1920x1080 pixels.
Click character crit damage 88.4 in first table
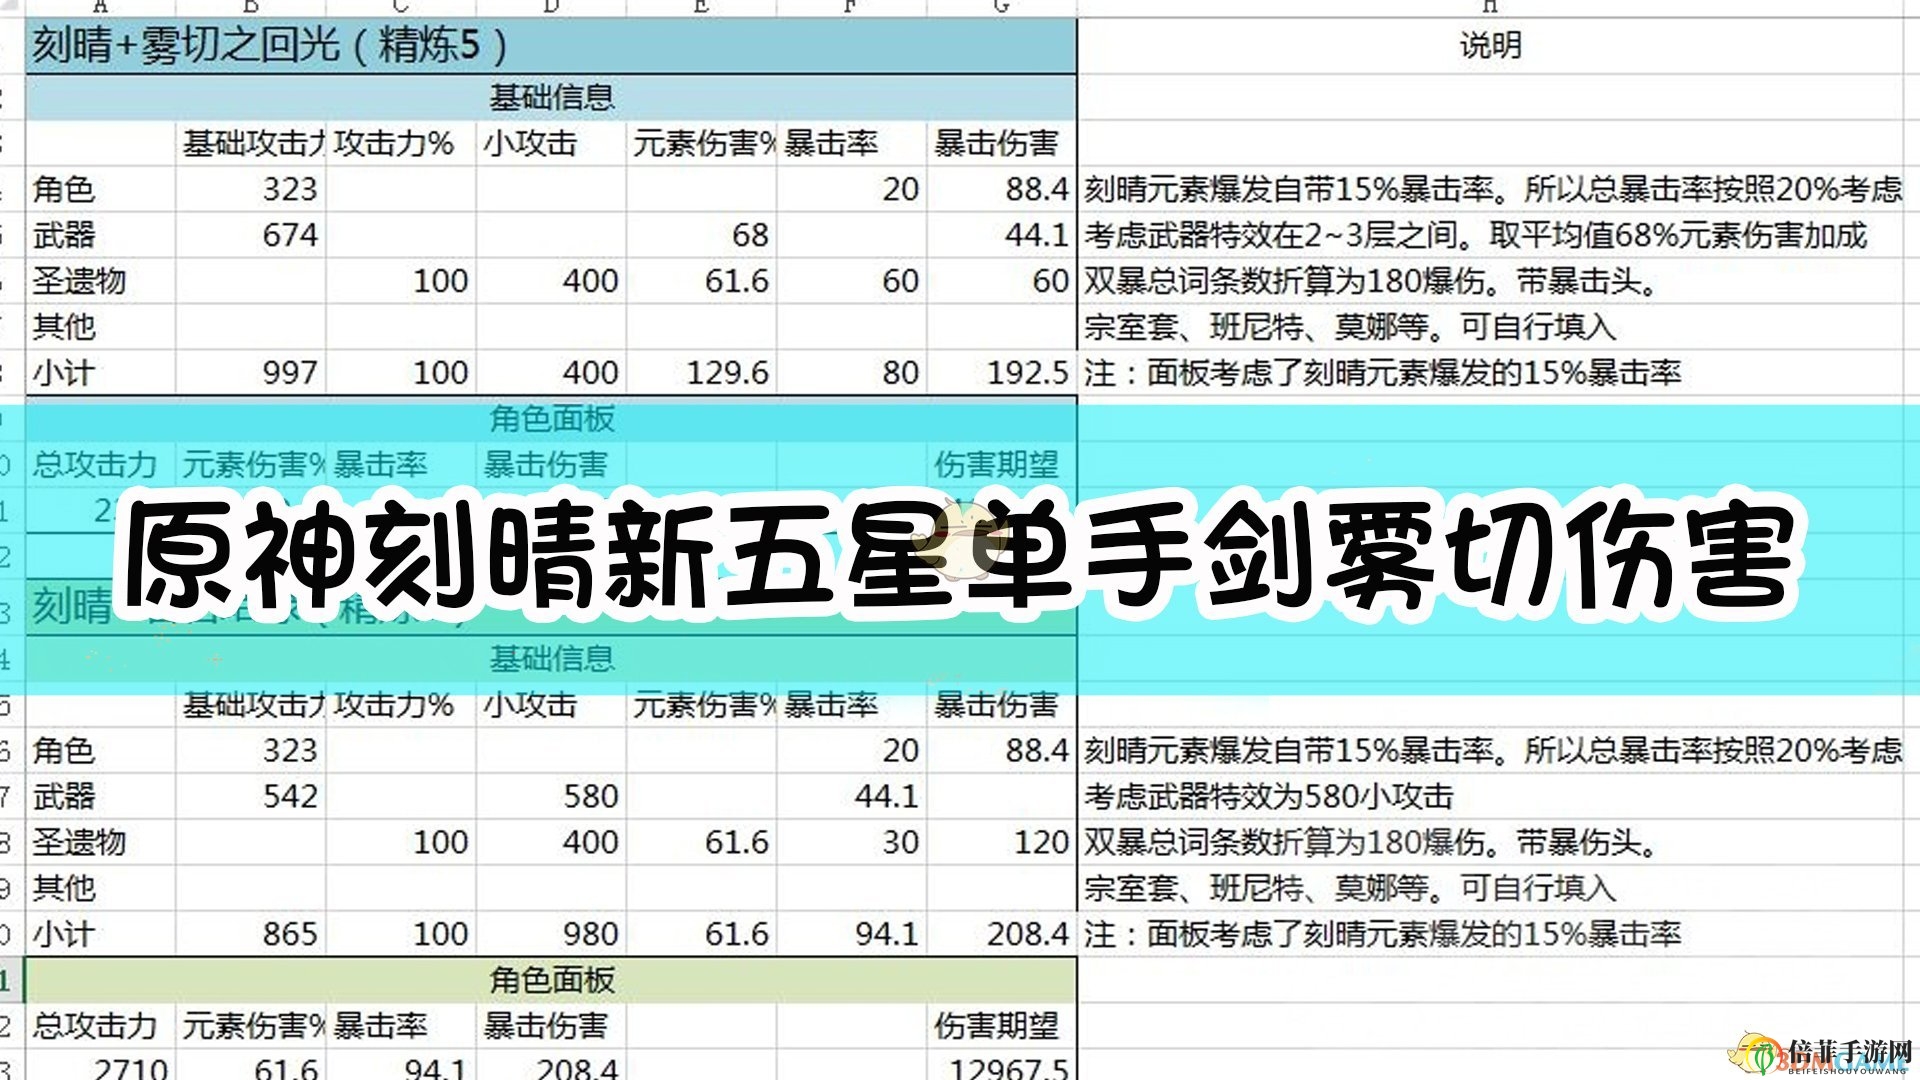pyautogui.click(x=1002, y=190)
